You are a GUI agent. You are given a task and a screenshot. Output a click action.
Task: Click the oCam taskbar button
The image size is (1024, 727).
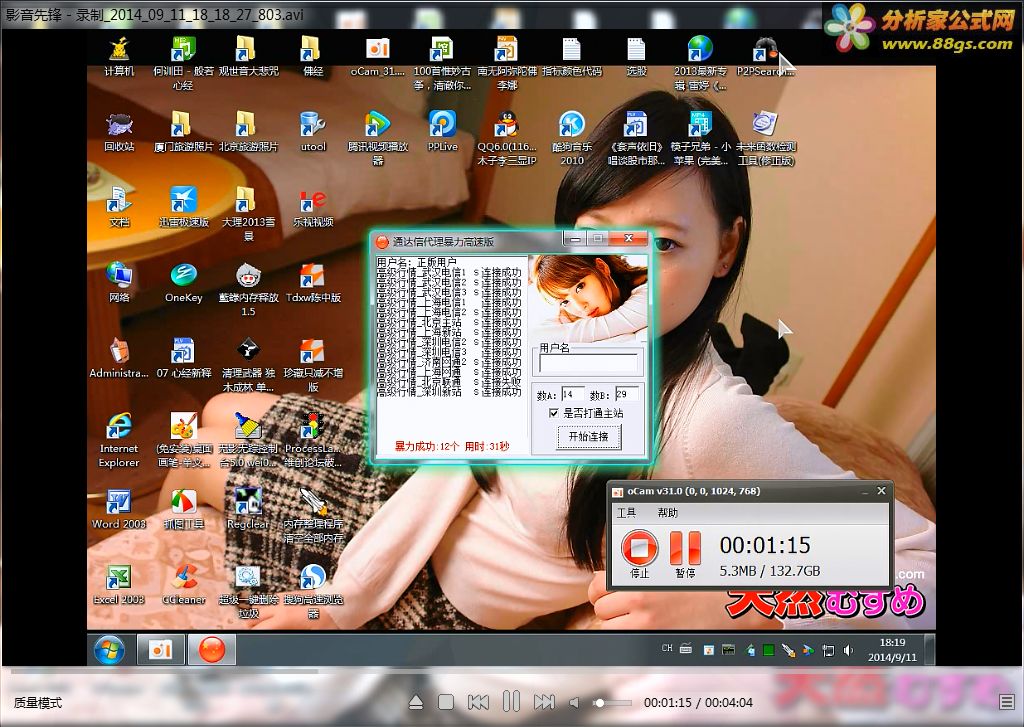(161, 650)
